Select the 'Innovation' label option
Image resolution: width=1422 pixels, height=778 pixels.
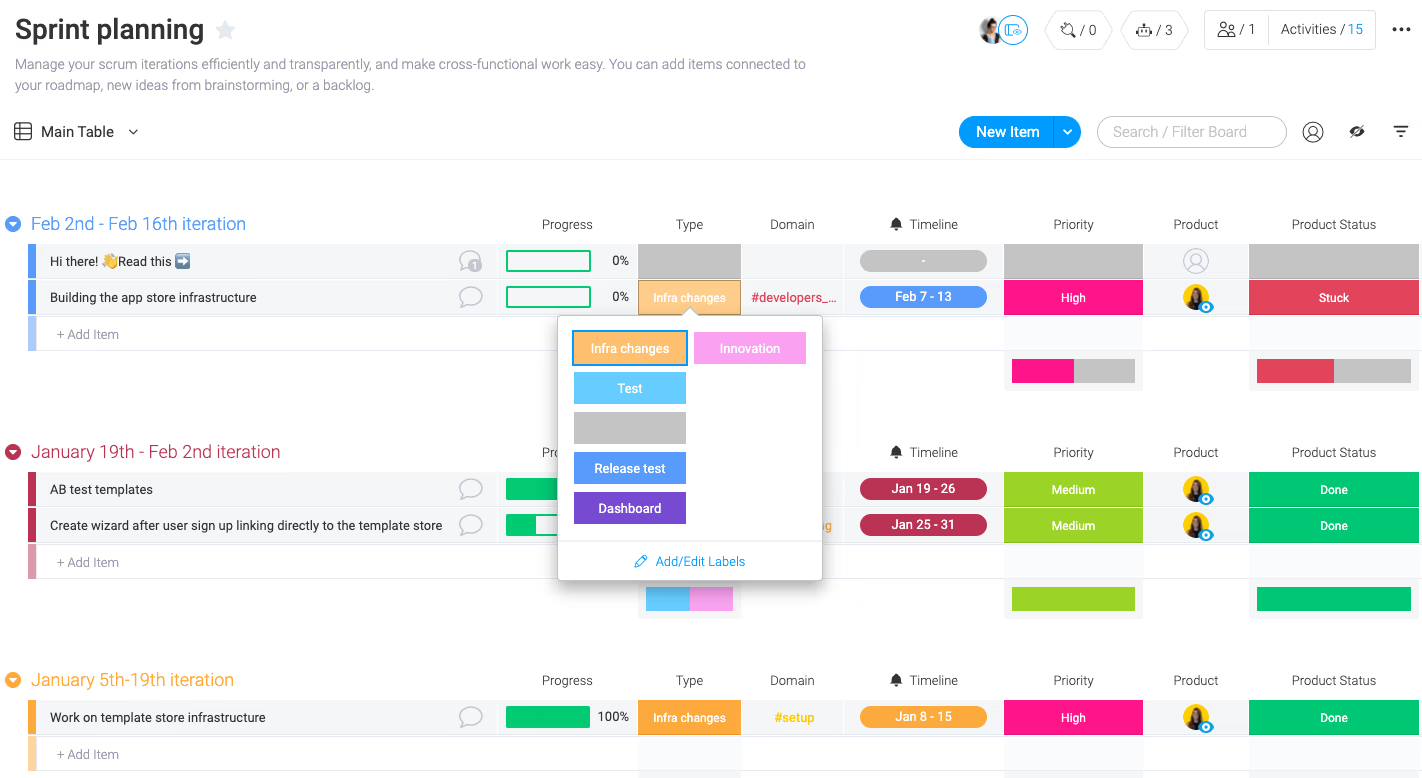point(750,348)
